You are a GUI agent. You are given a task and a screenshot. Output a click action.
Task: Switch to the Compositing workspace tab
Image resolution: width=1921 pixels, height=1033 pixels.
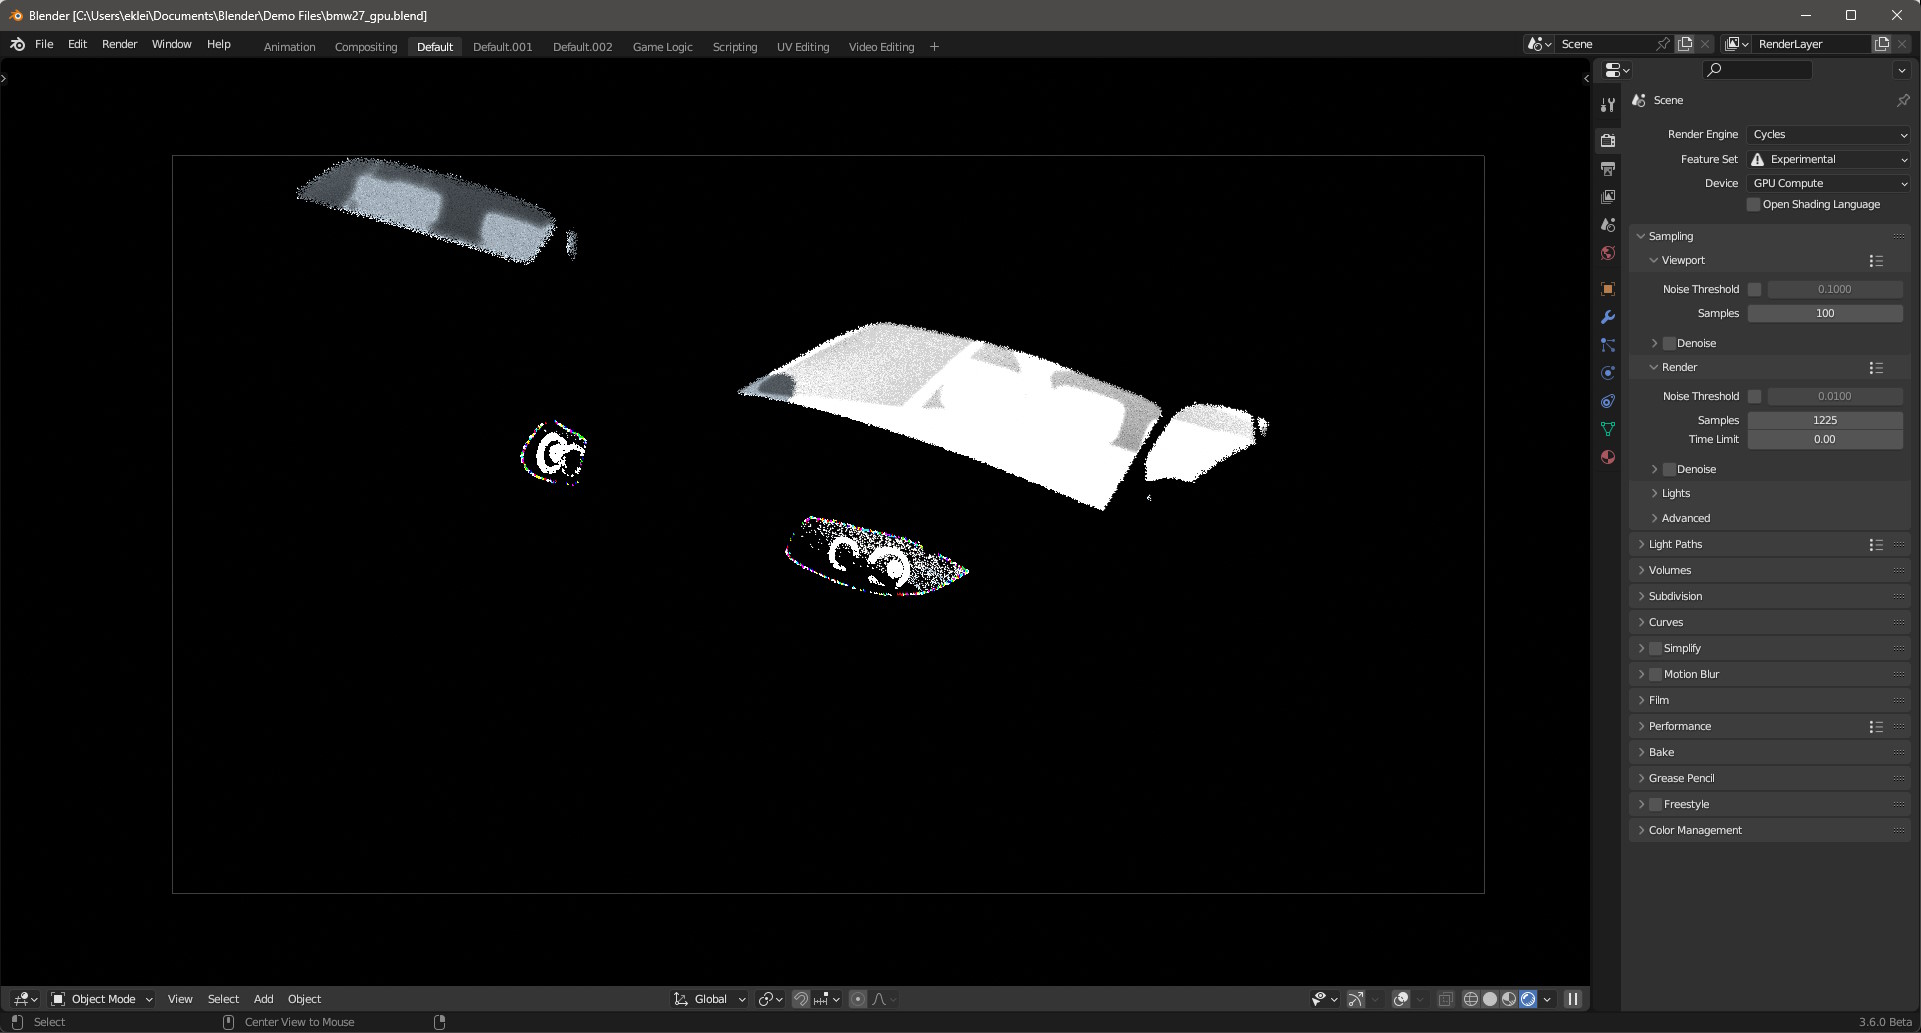365,46
